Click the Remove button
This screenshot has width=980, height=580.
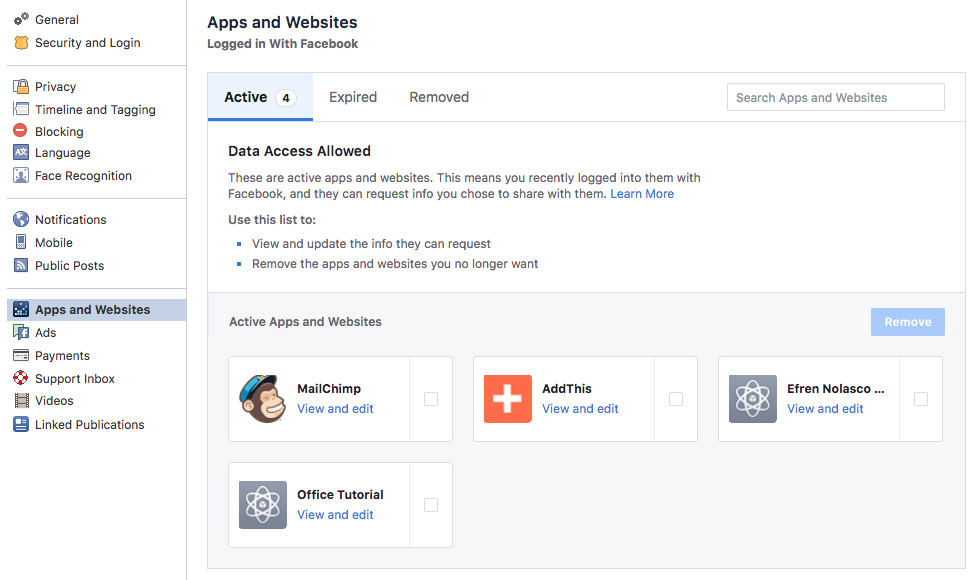click(908, 322)
